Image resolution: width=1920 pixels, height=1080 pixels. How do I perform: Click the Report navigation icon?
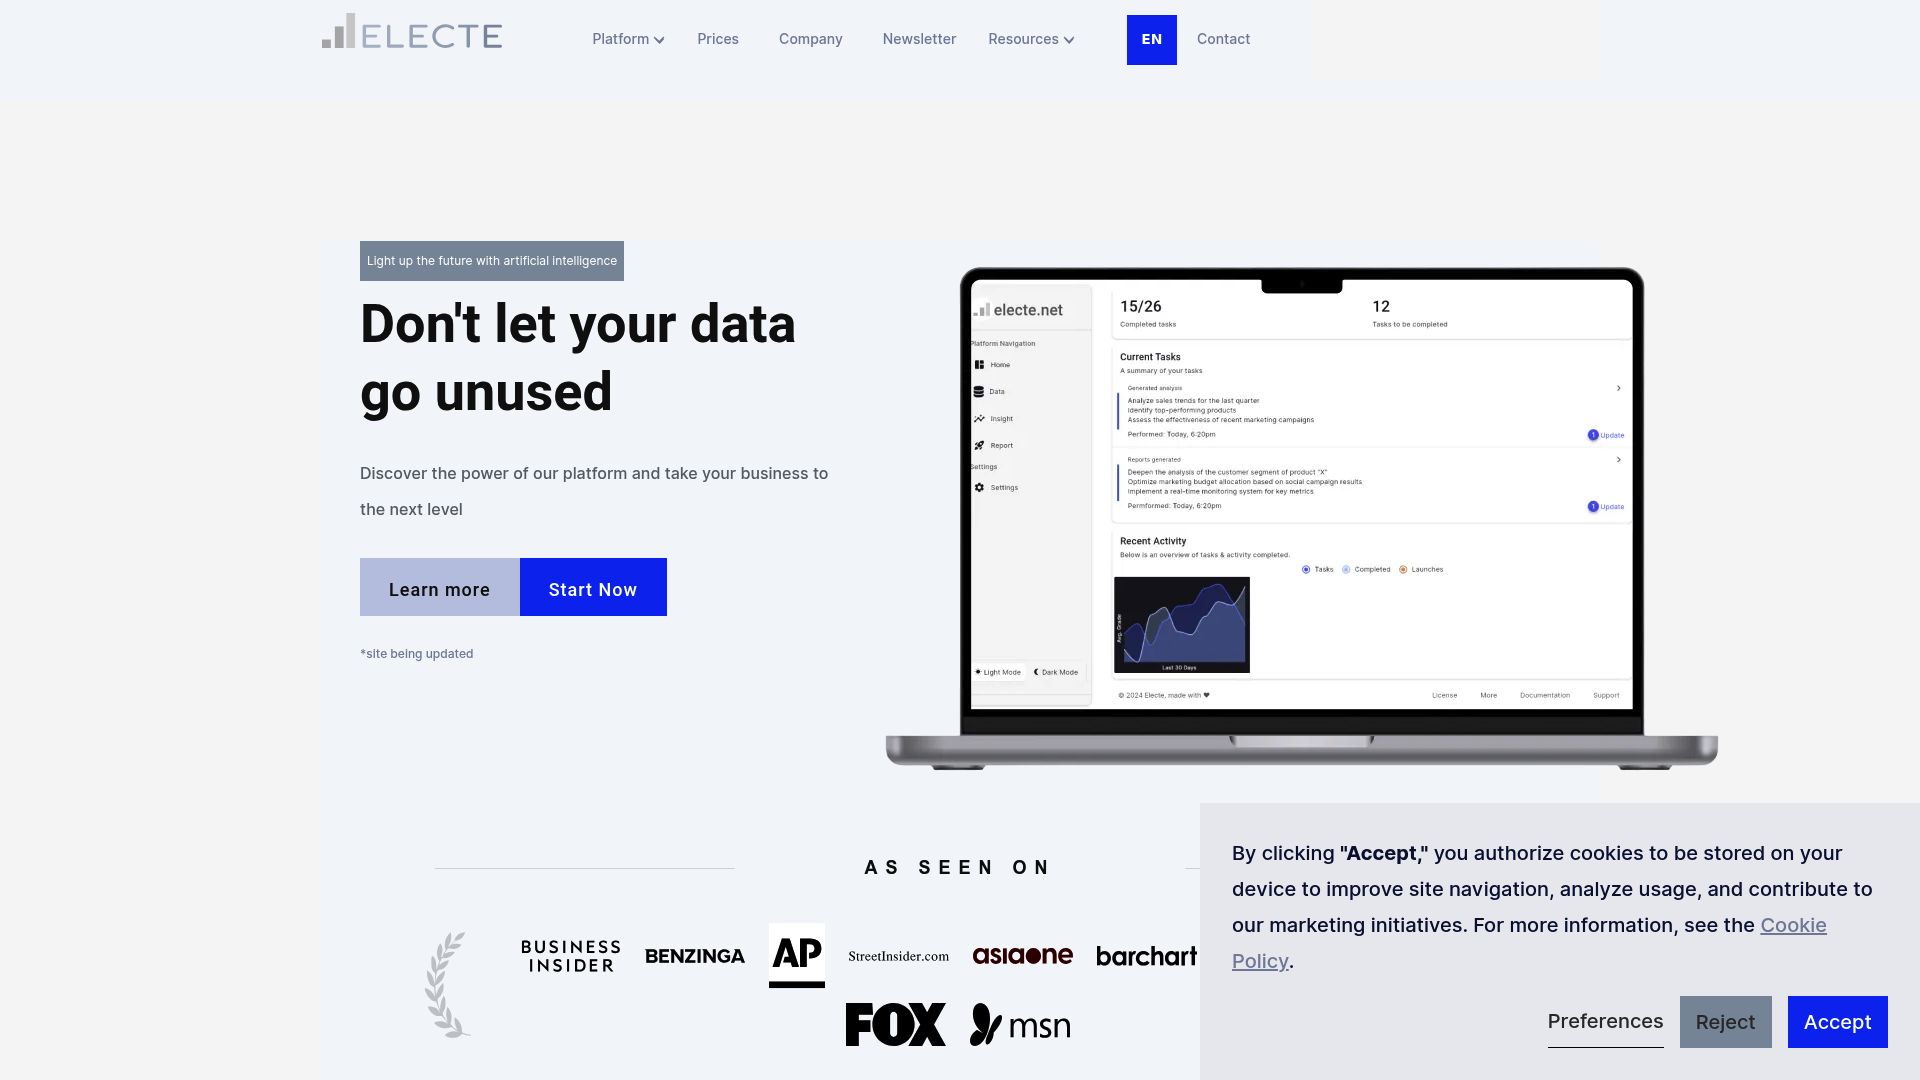click(980, 444)
